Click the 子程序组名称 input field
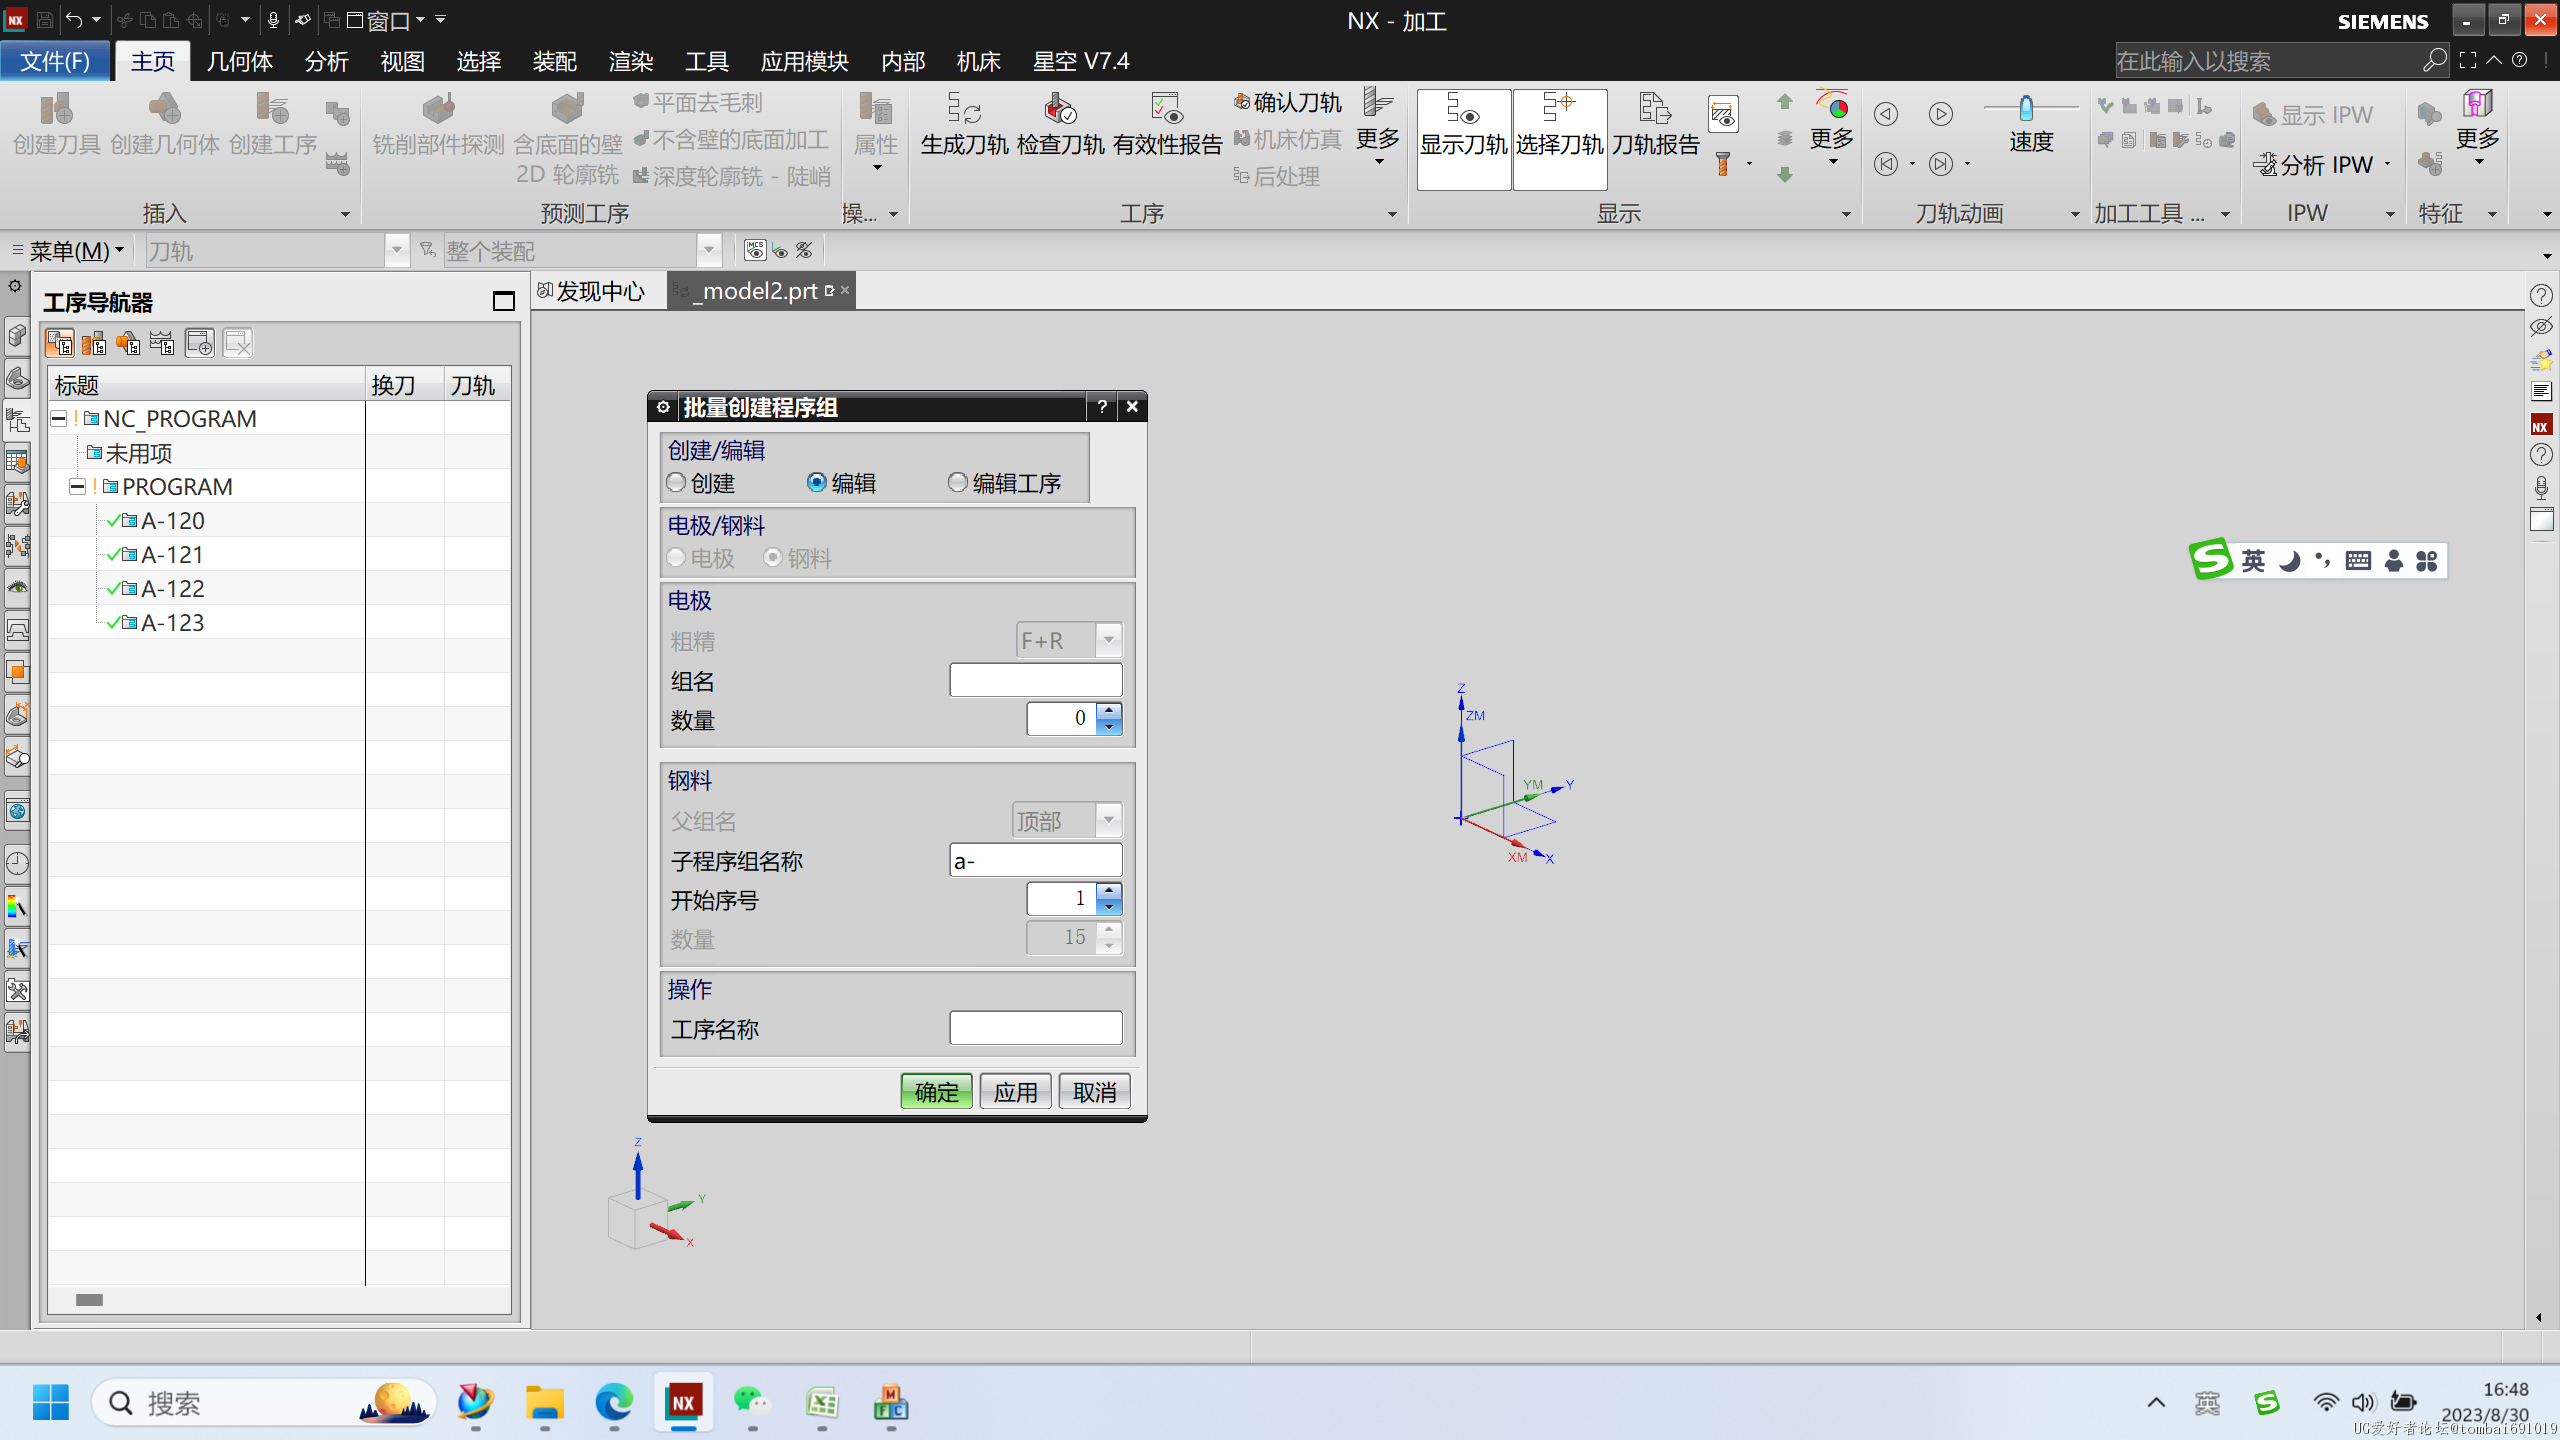 pos(1035,861)
